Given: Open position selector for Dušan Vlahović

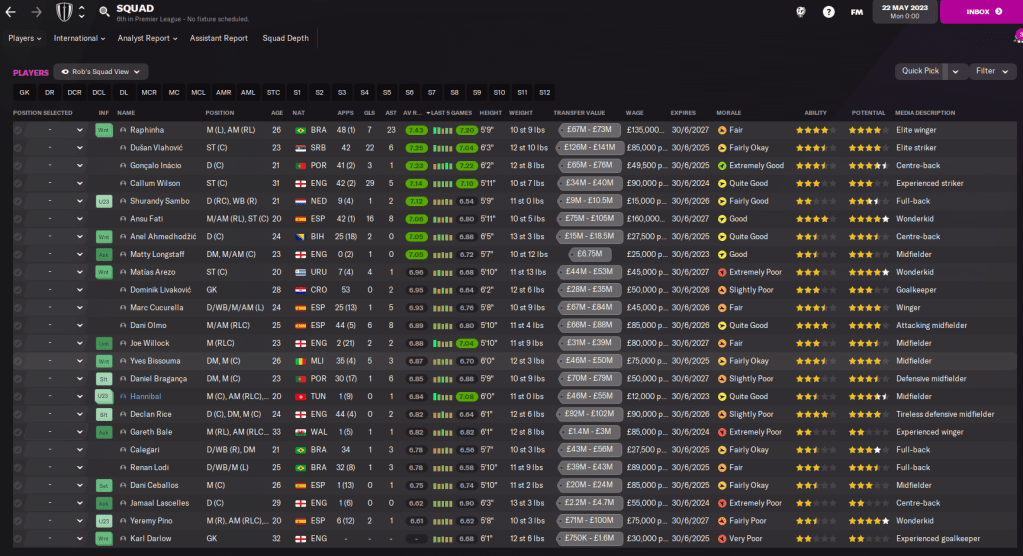Looking at the screenshot, I should (80, 148).
